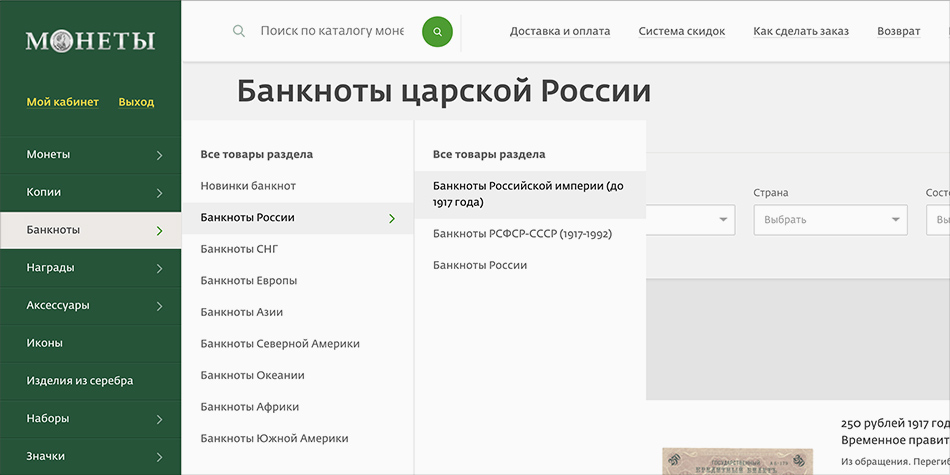Expand the Наборы chevron arrow

(159, 419)
